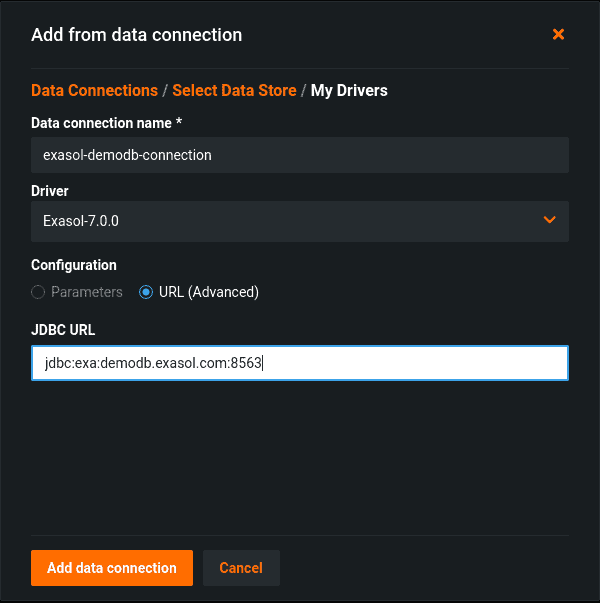Open the Select Data Store breadcrumb
Screen dimensions: 600x603
click(x=234, y=90)
